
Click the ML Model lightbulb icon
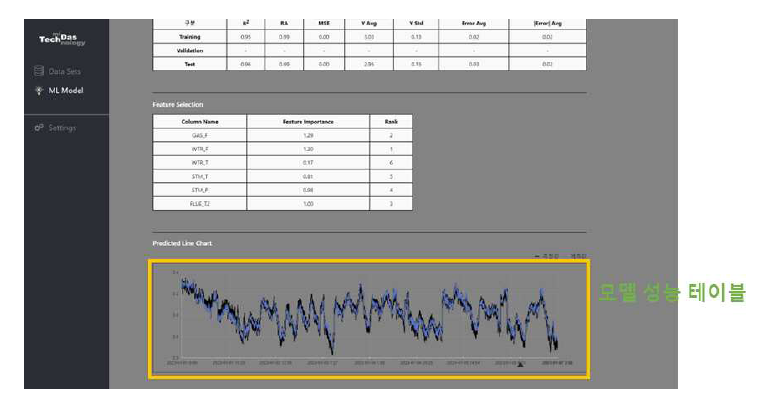tap(39, 91)
